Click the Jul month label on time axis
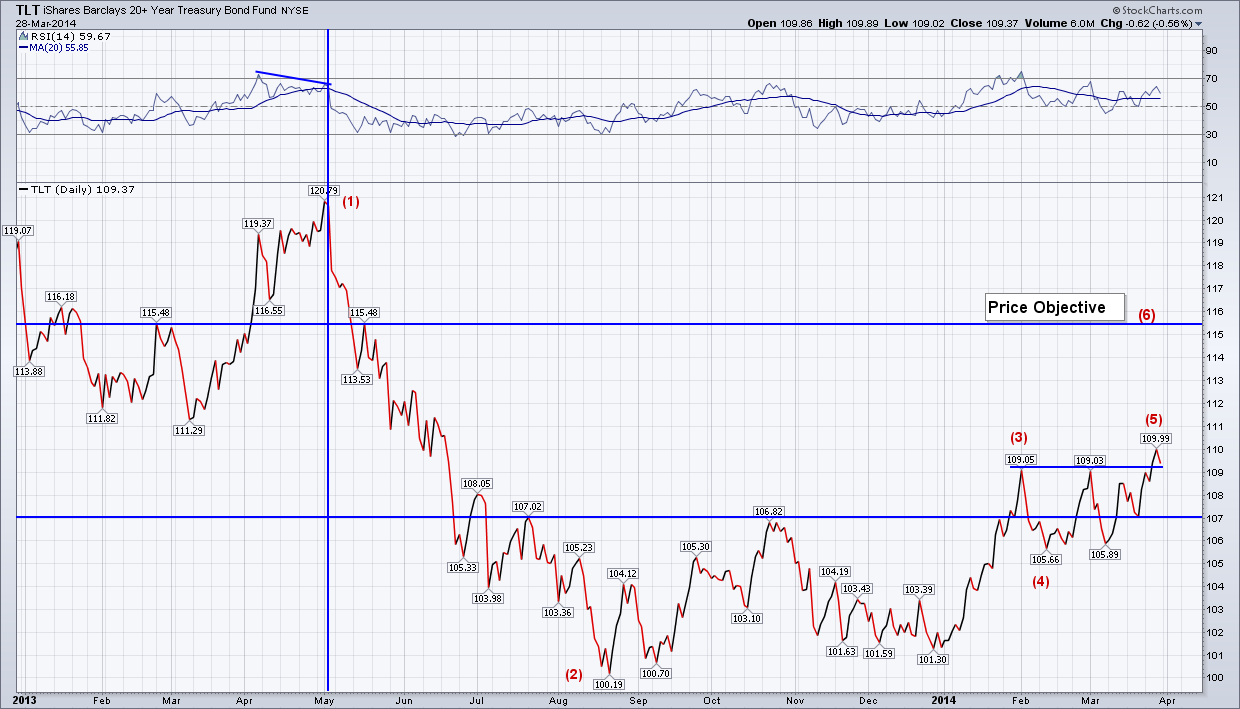This screenshot has height=709, width=1240. pos(475,702)
